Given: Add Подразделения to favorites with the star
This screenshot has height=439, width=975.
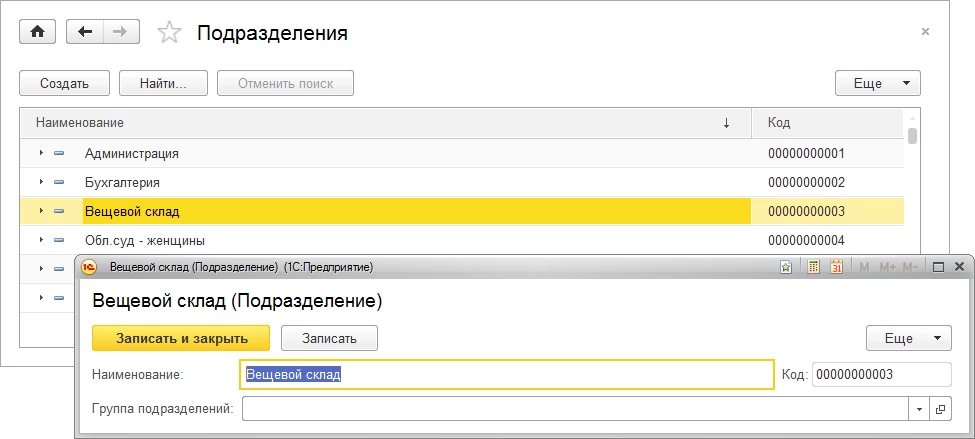Looking at the screenshot, I should (170, 33).
